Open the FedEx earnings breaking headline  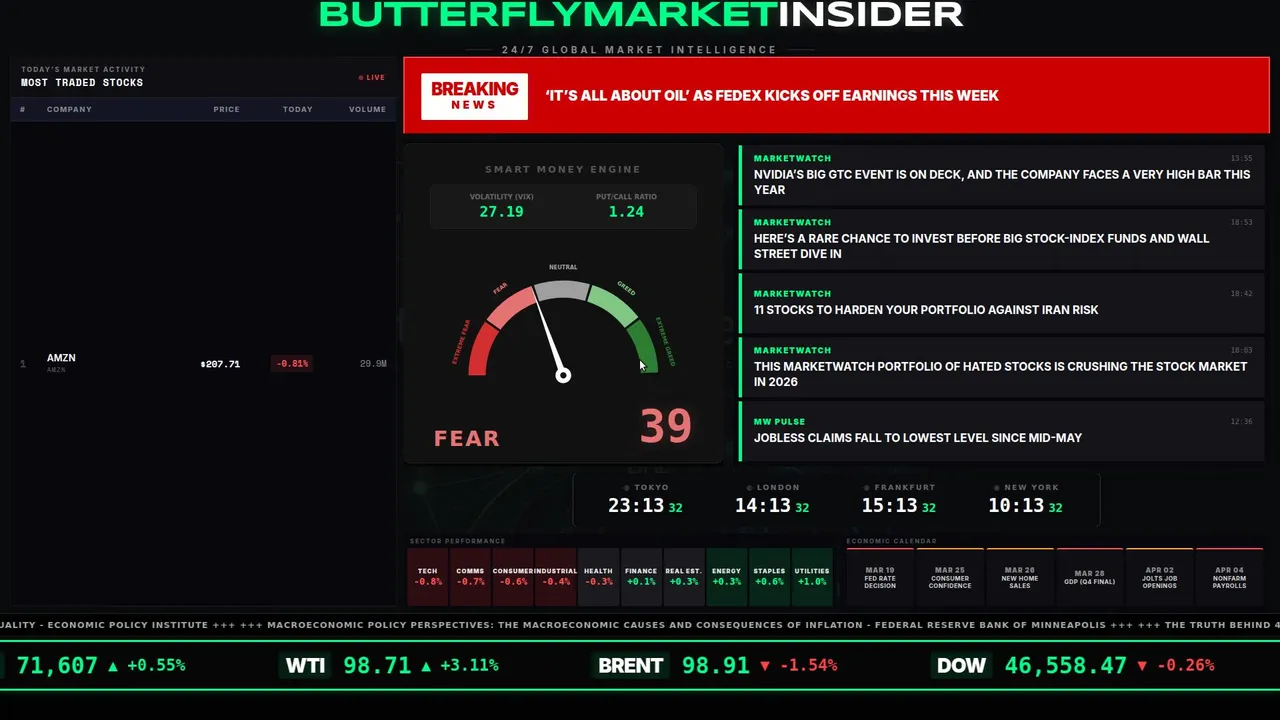coord(772,96)
